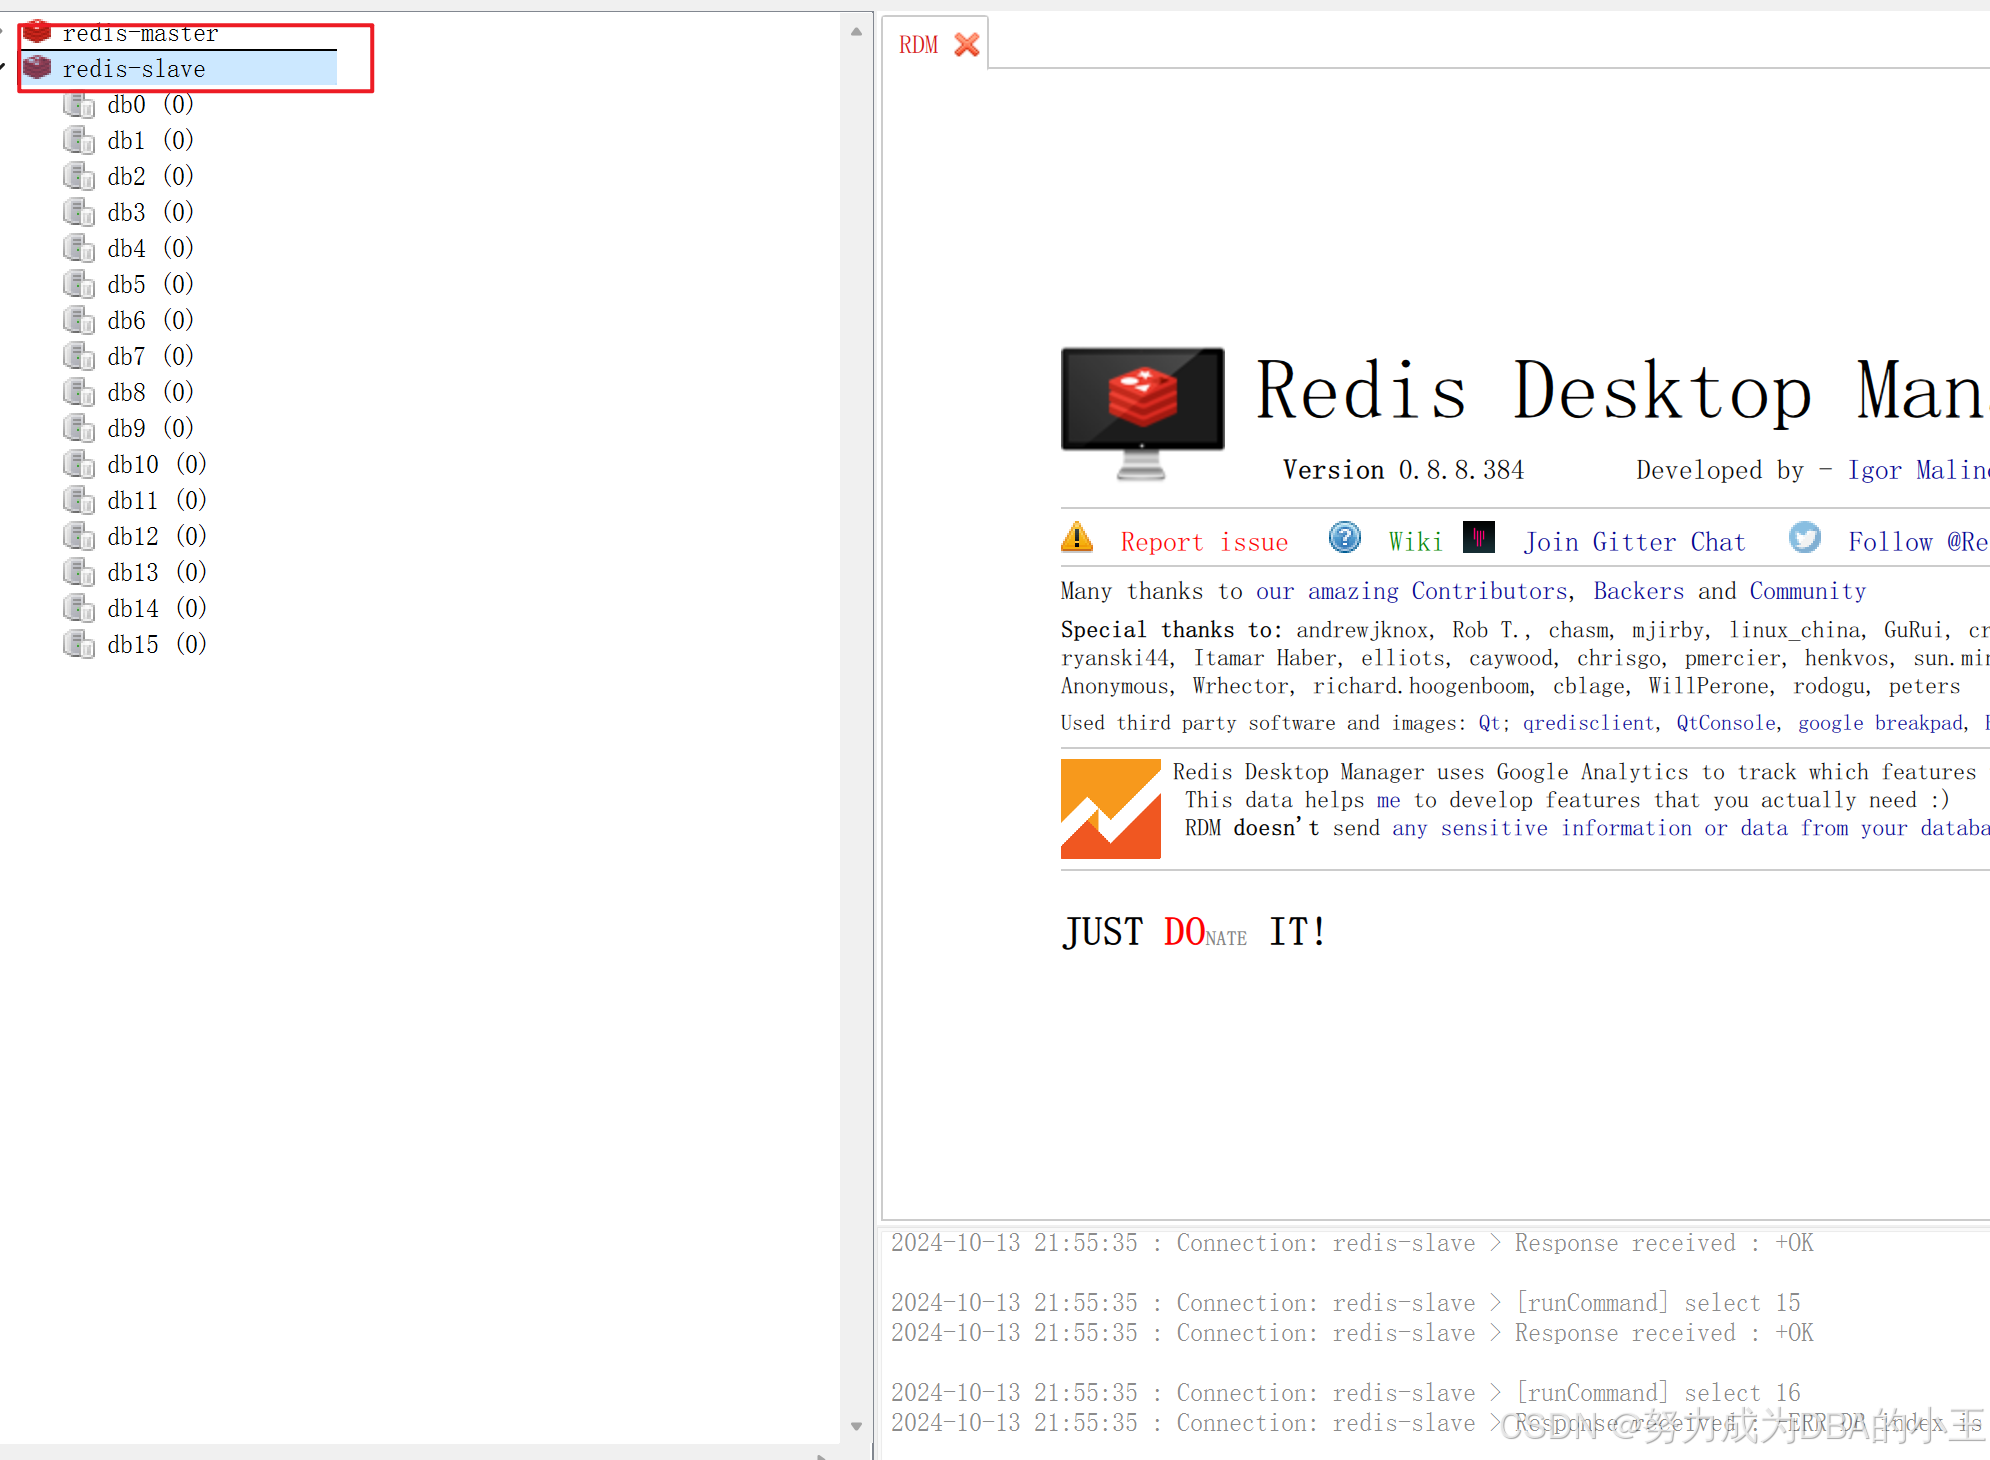Image resolution: width=1990 pixels, height=1460 pixels.
Task: Open the Join Gitter Chat link
Action: coord(1634,542)
